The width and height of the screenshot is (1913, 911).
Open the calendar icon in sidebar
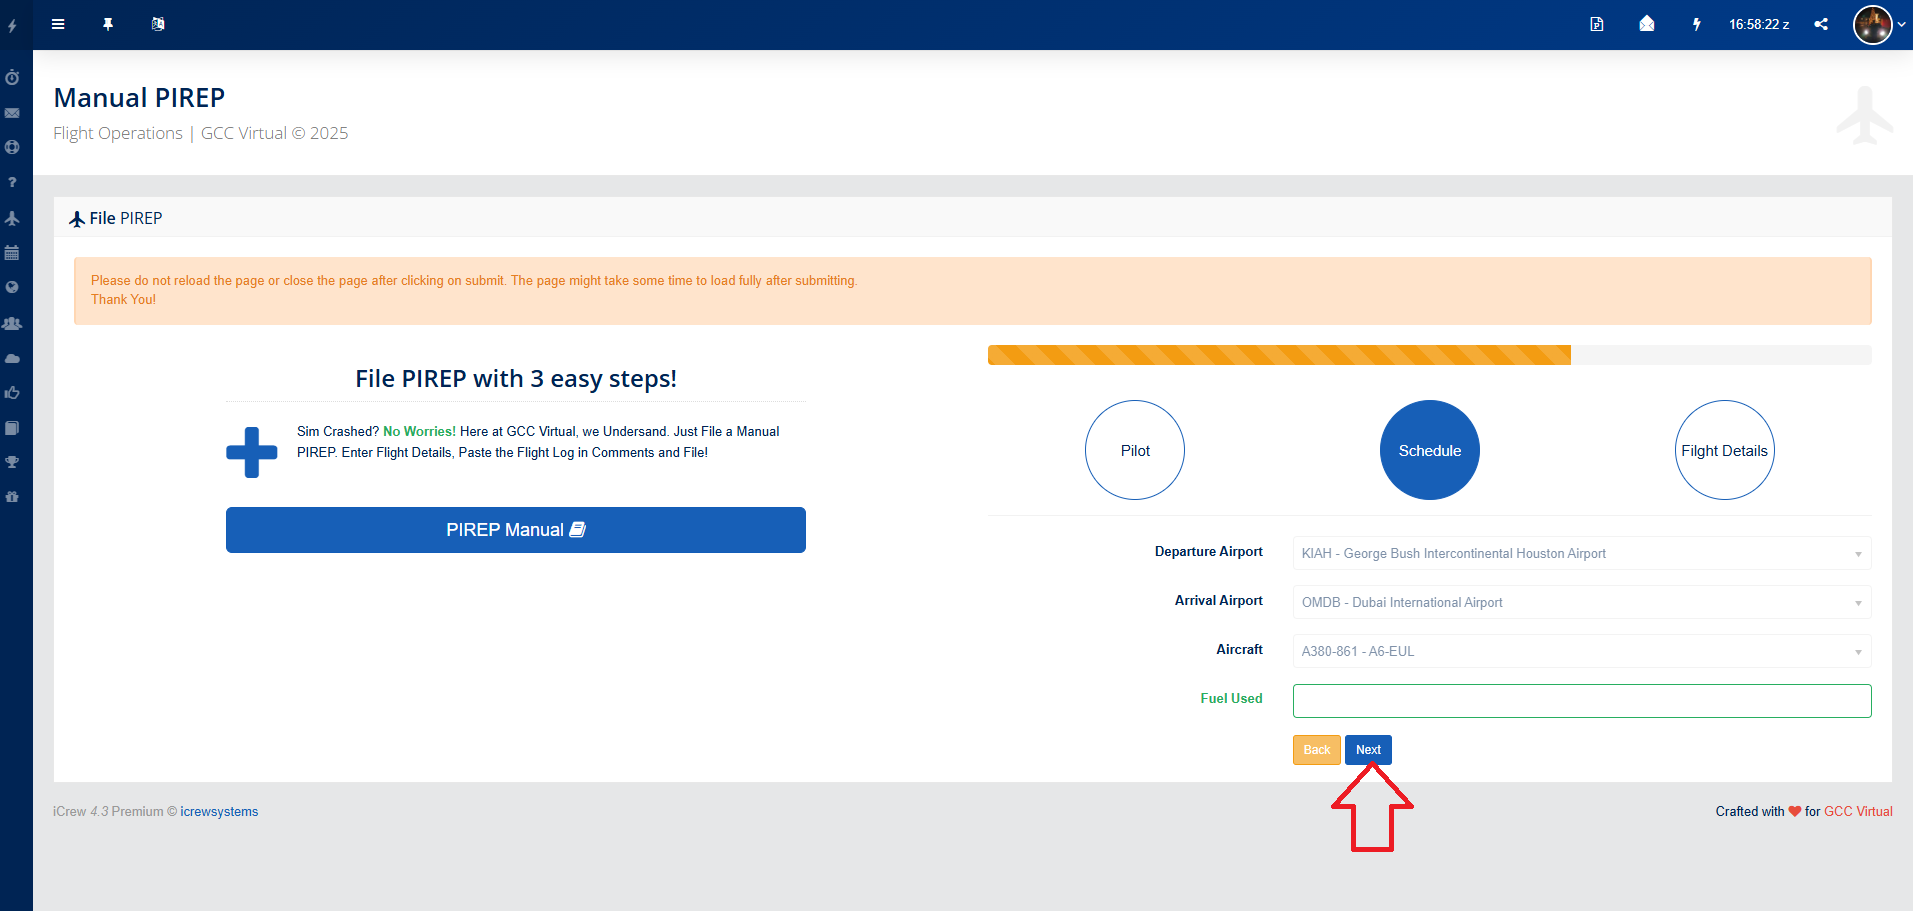pyautogui.click(x=12, y=253)
